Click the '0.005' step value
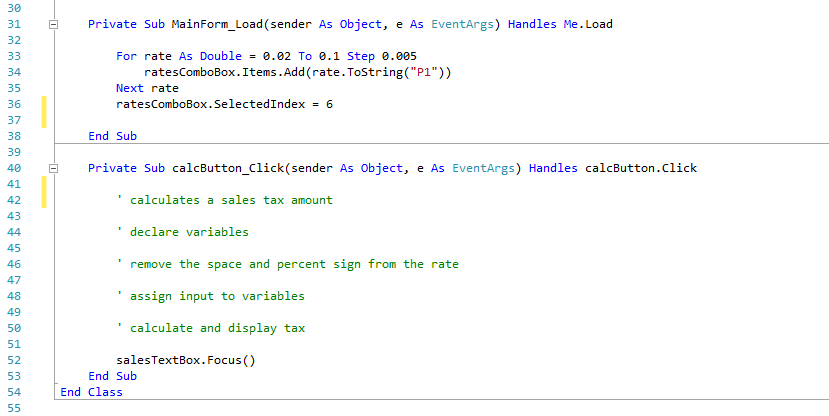Image resolution: width=829 pixels, height=416 pixels. [399, 56]
